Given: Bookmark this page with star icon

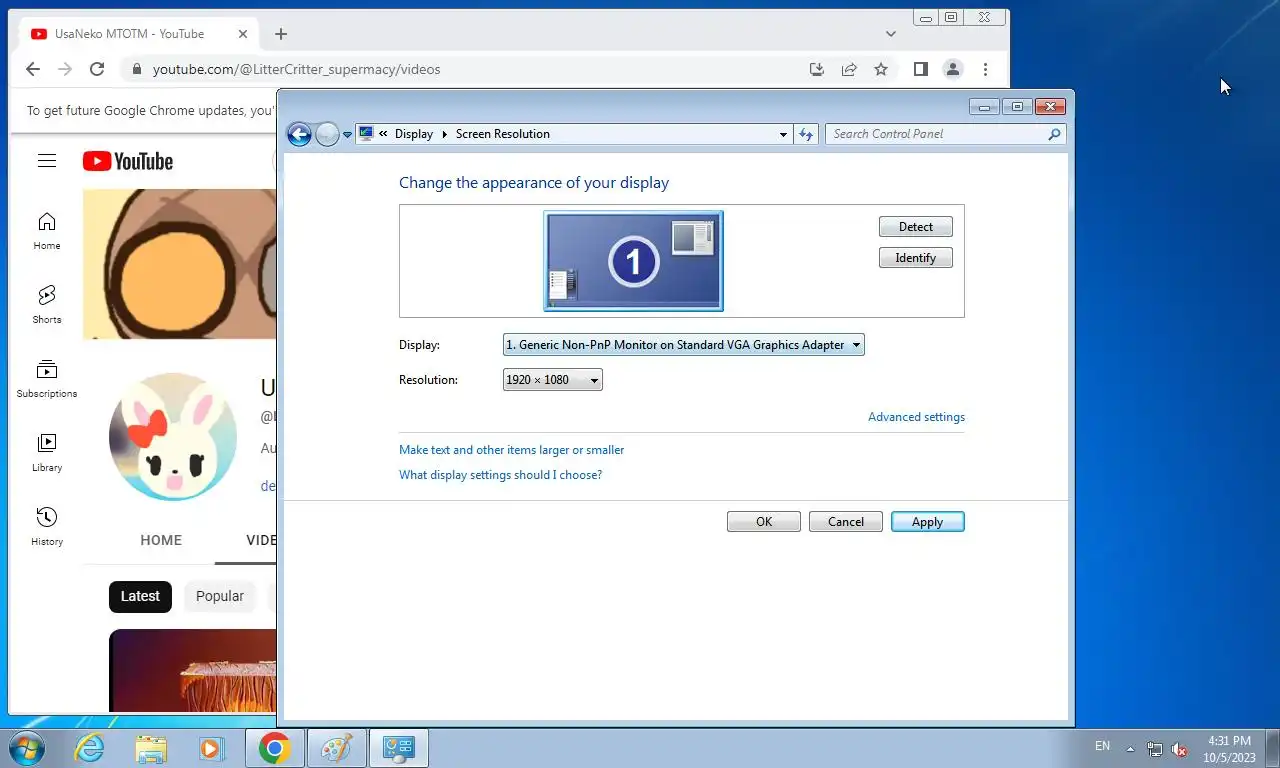Looking at the screenshot, I should 881,69.
